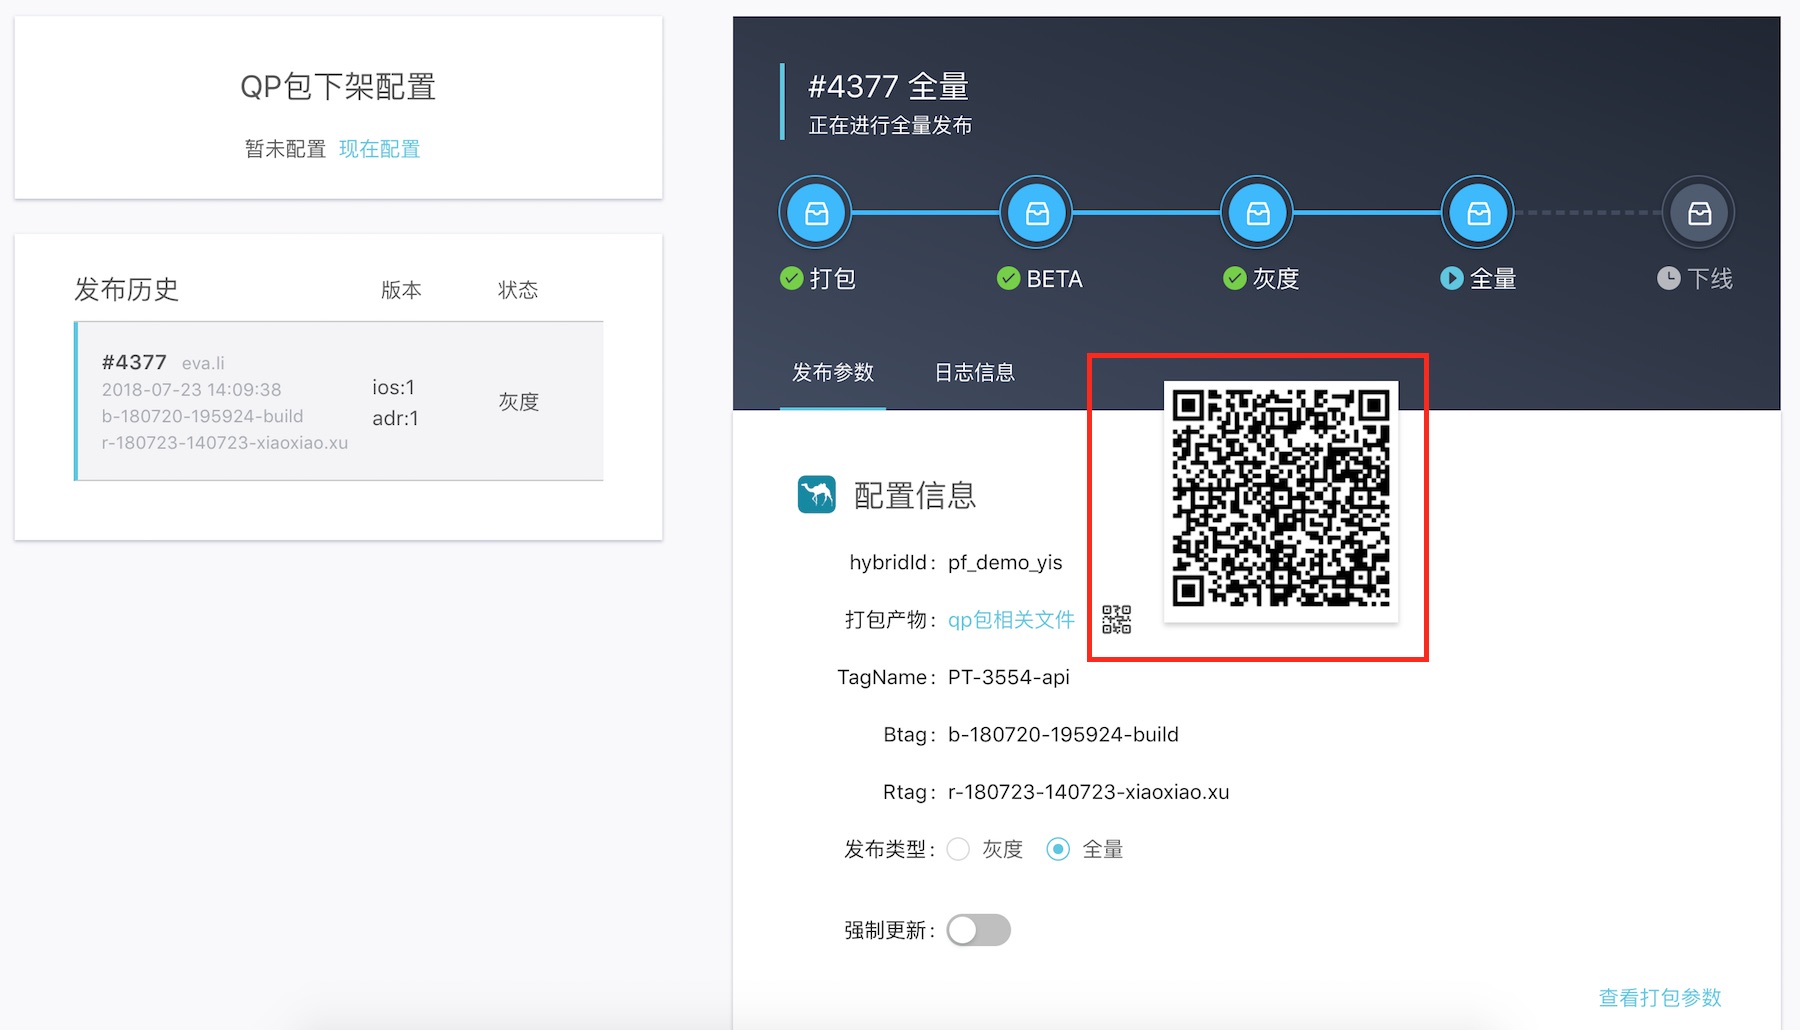This screenshot has width=1800, height=1030.
Task: Click the green check icon beside 灰度 stage label
Action: [1235, 278]
